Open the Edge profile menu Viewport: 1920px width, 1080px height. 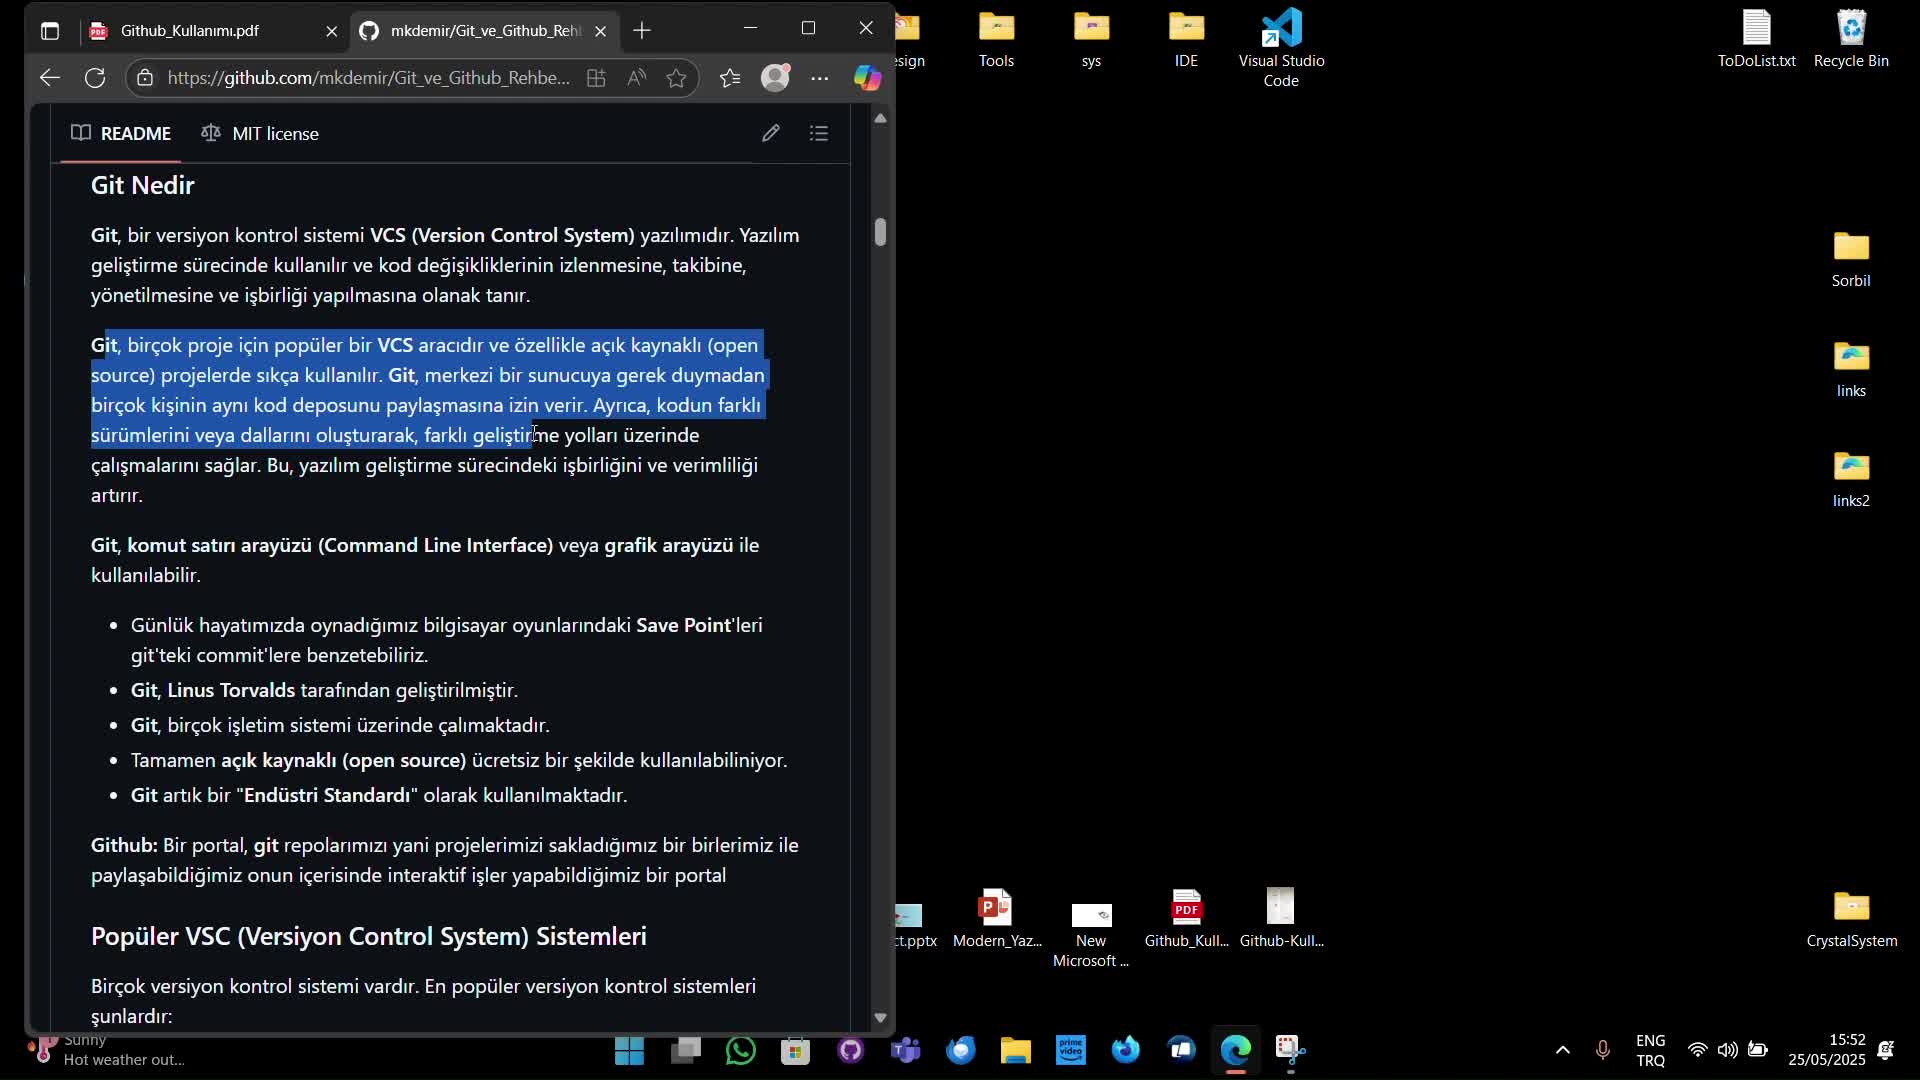click(776, 78)
